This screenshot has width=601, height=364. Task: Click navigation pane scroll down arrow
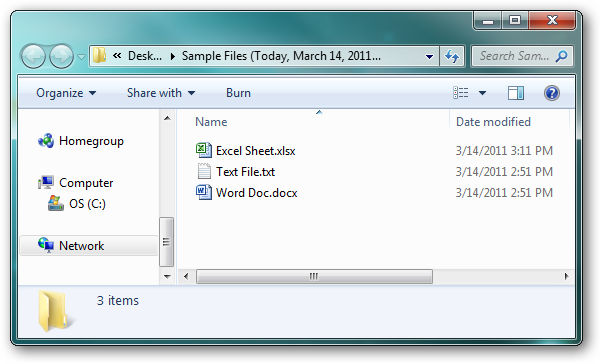pos(167,276)
